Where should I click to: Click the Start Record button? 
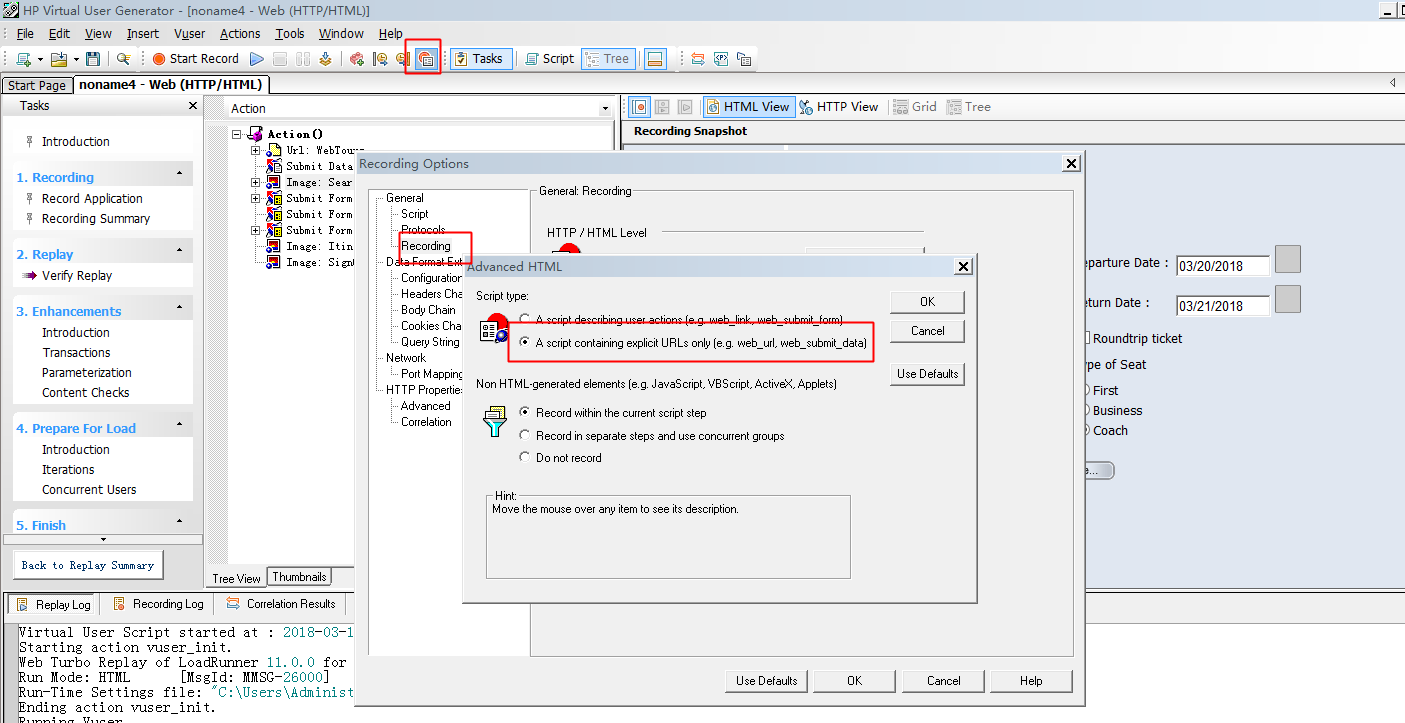(195, 59)
